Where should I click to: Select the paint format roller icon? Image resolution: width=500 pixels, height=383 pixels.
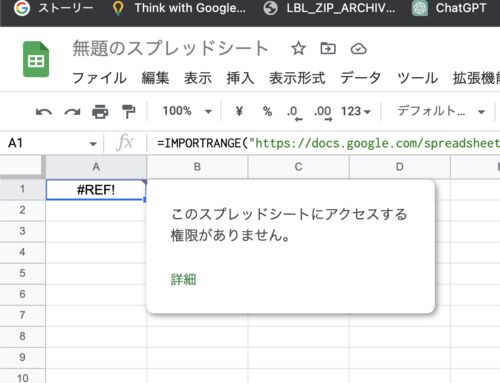click(128, 112)
